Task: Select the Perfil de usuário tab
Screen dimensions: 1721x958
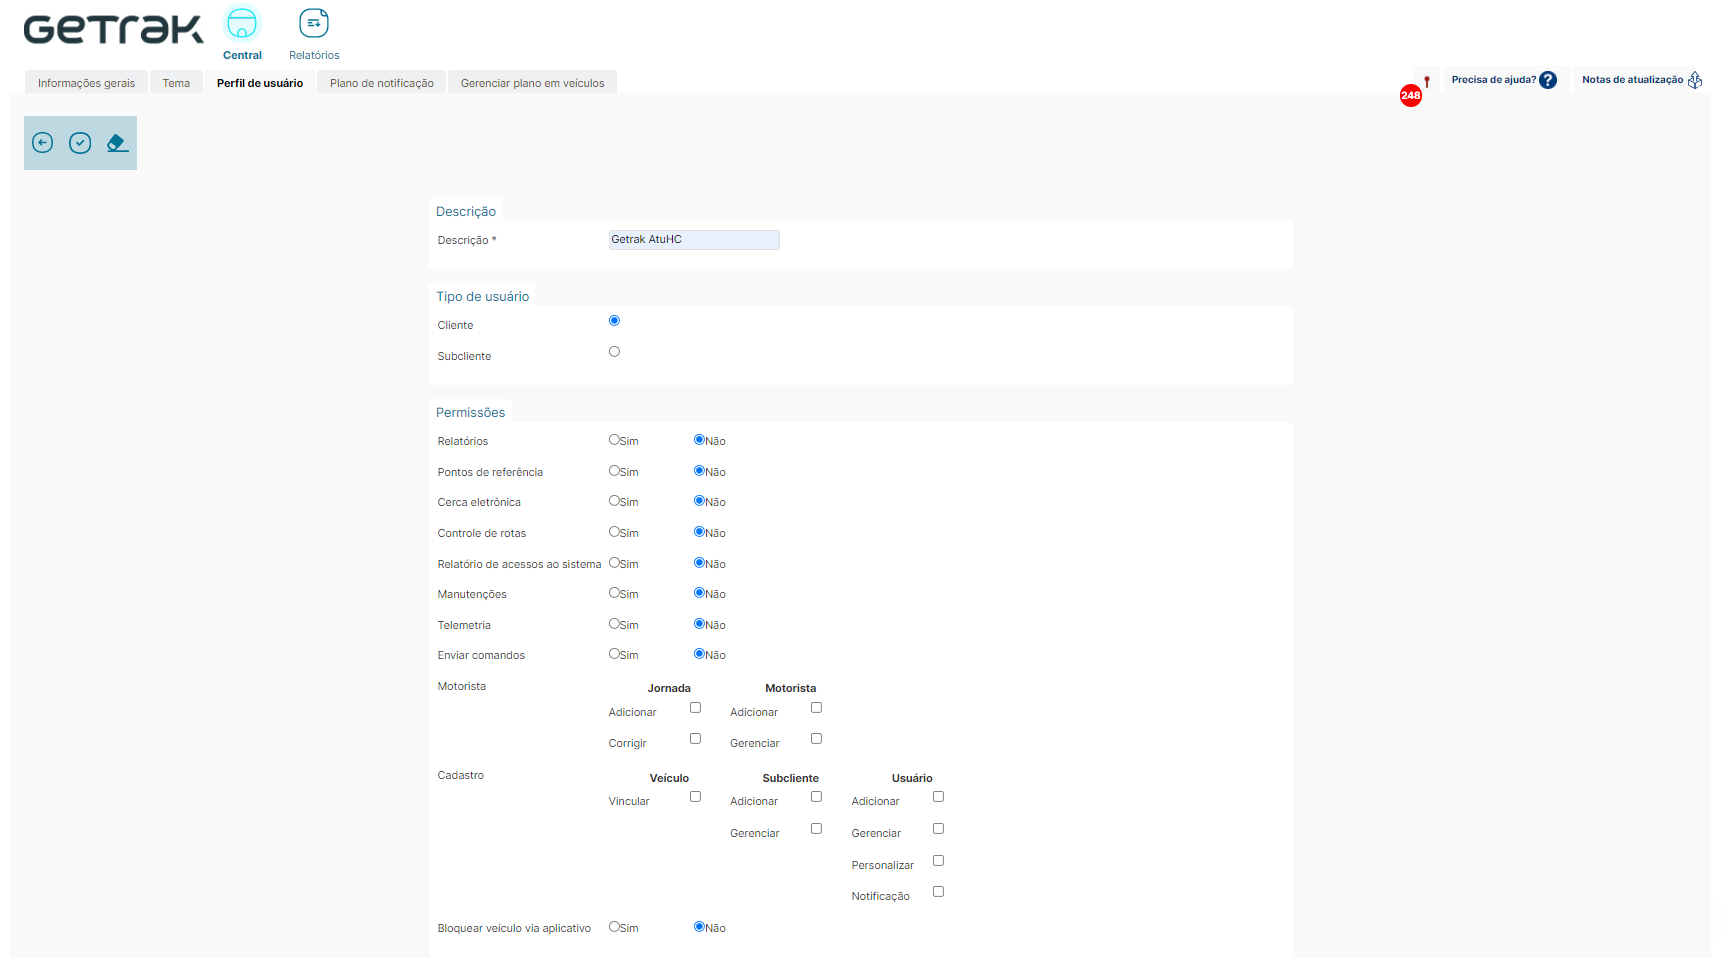Action: tap(260, 83)
